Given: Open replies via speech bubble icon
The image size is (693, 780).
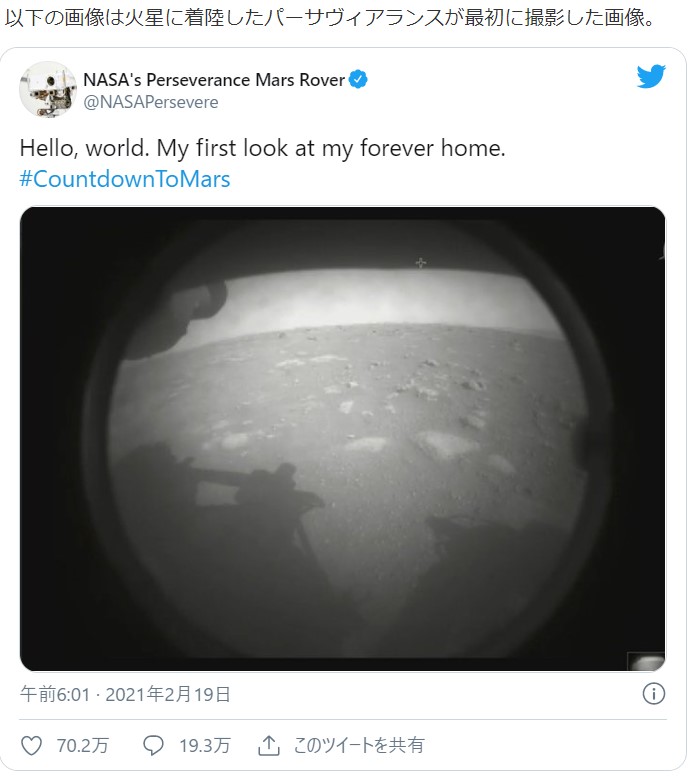Looking at the screenshot, I should (x=153, y=745).
